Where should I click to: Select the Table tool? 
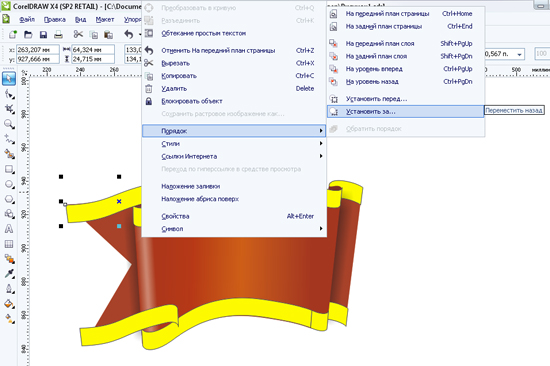coord(9,244)
